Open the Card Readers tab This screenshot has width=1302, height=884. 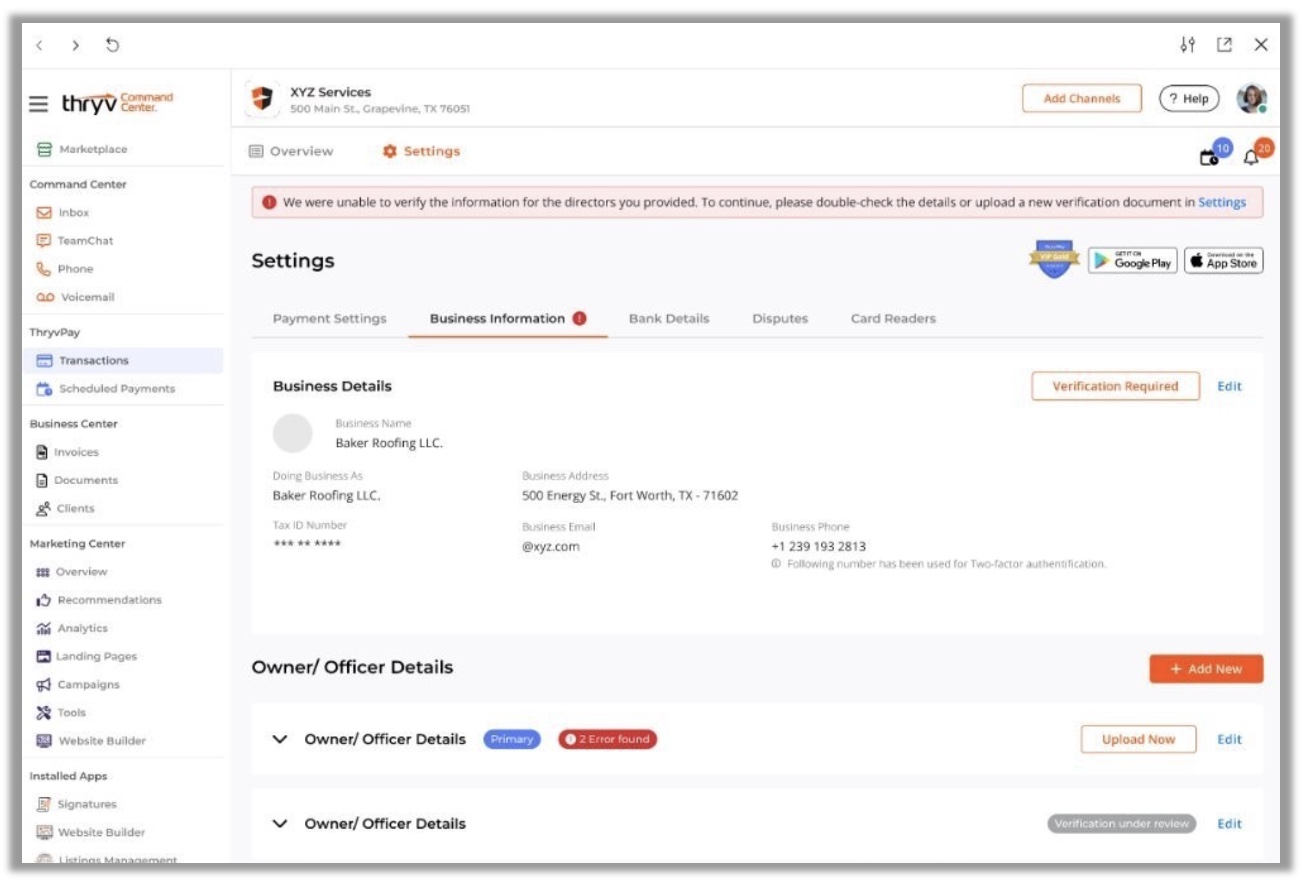pos(893,318)
